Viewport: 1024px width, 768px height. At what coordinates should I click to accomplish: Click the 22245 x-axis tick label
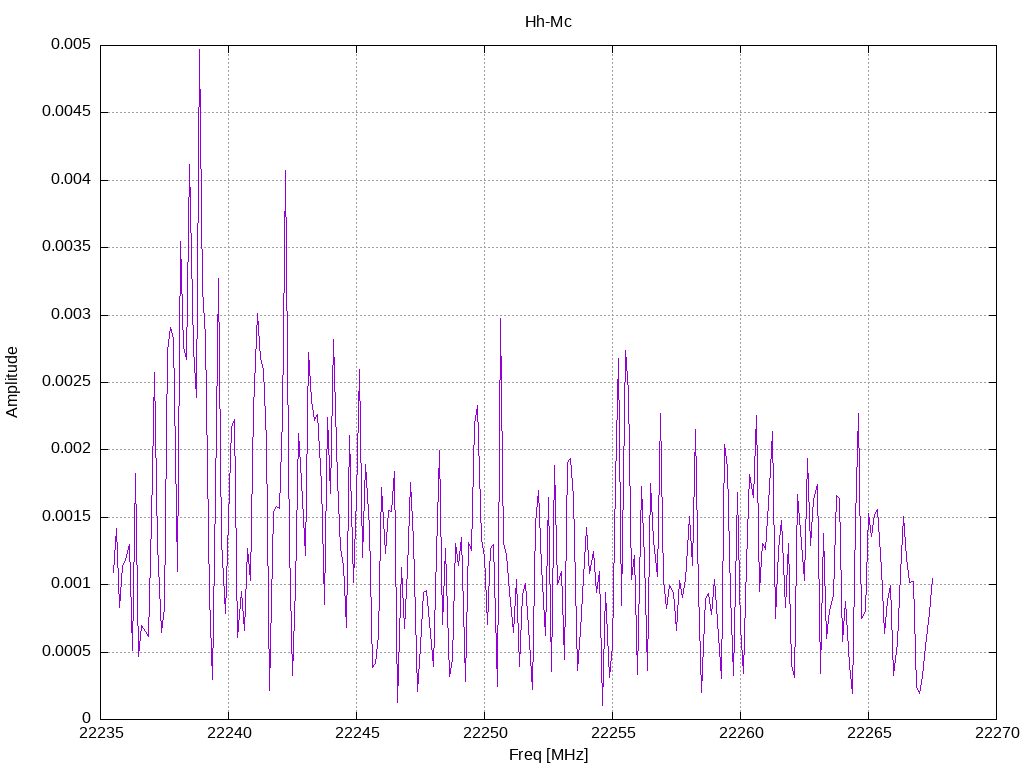[x=356, y=733]
